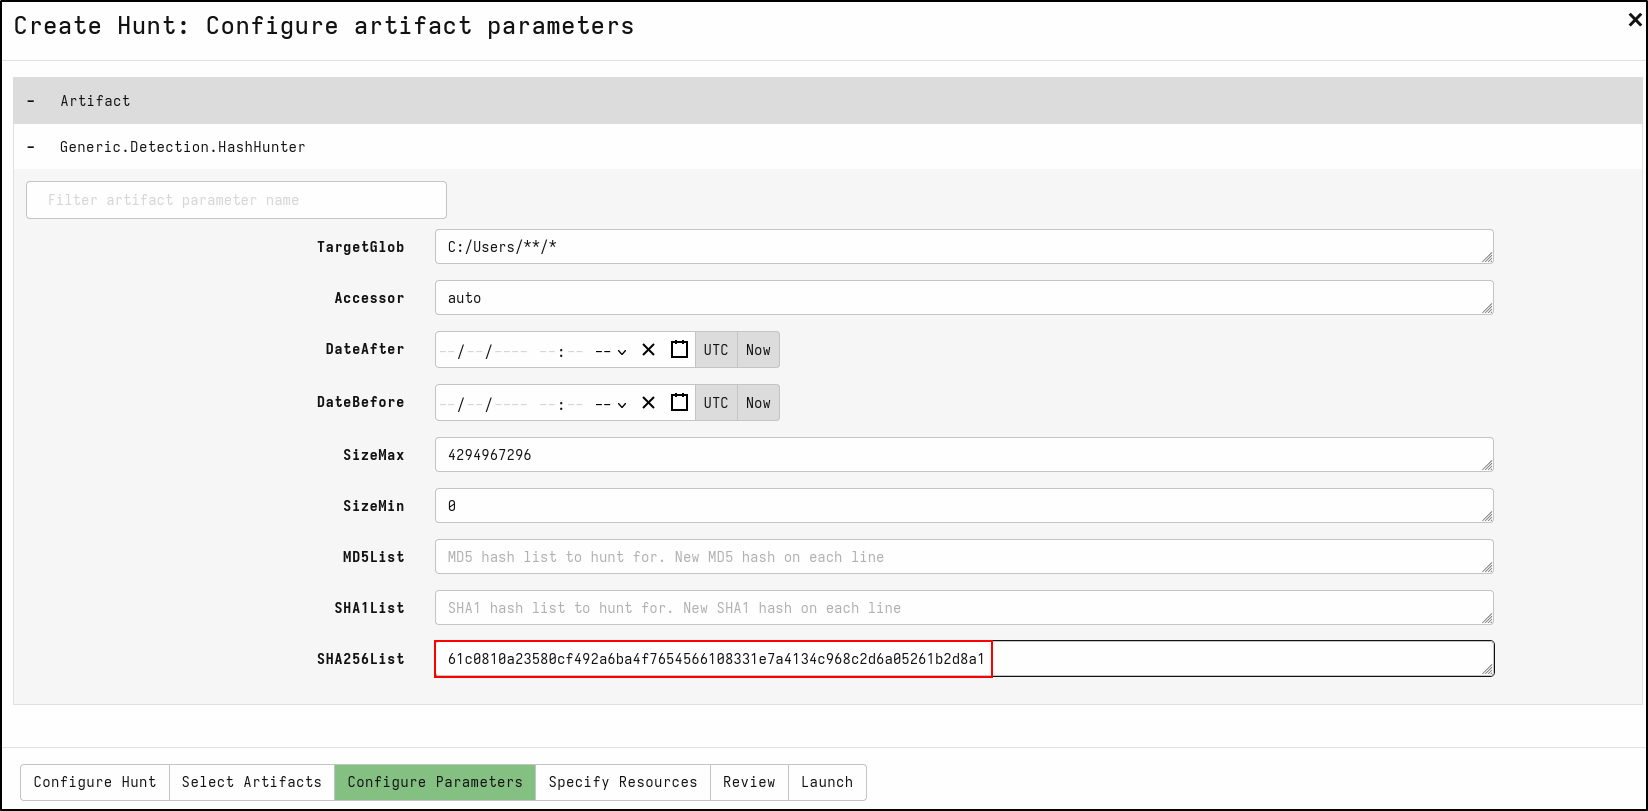Clear the DateBefore value with X icon
The height and width of the screenshot is (811, 1648).
(648, 403)
